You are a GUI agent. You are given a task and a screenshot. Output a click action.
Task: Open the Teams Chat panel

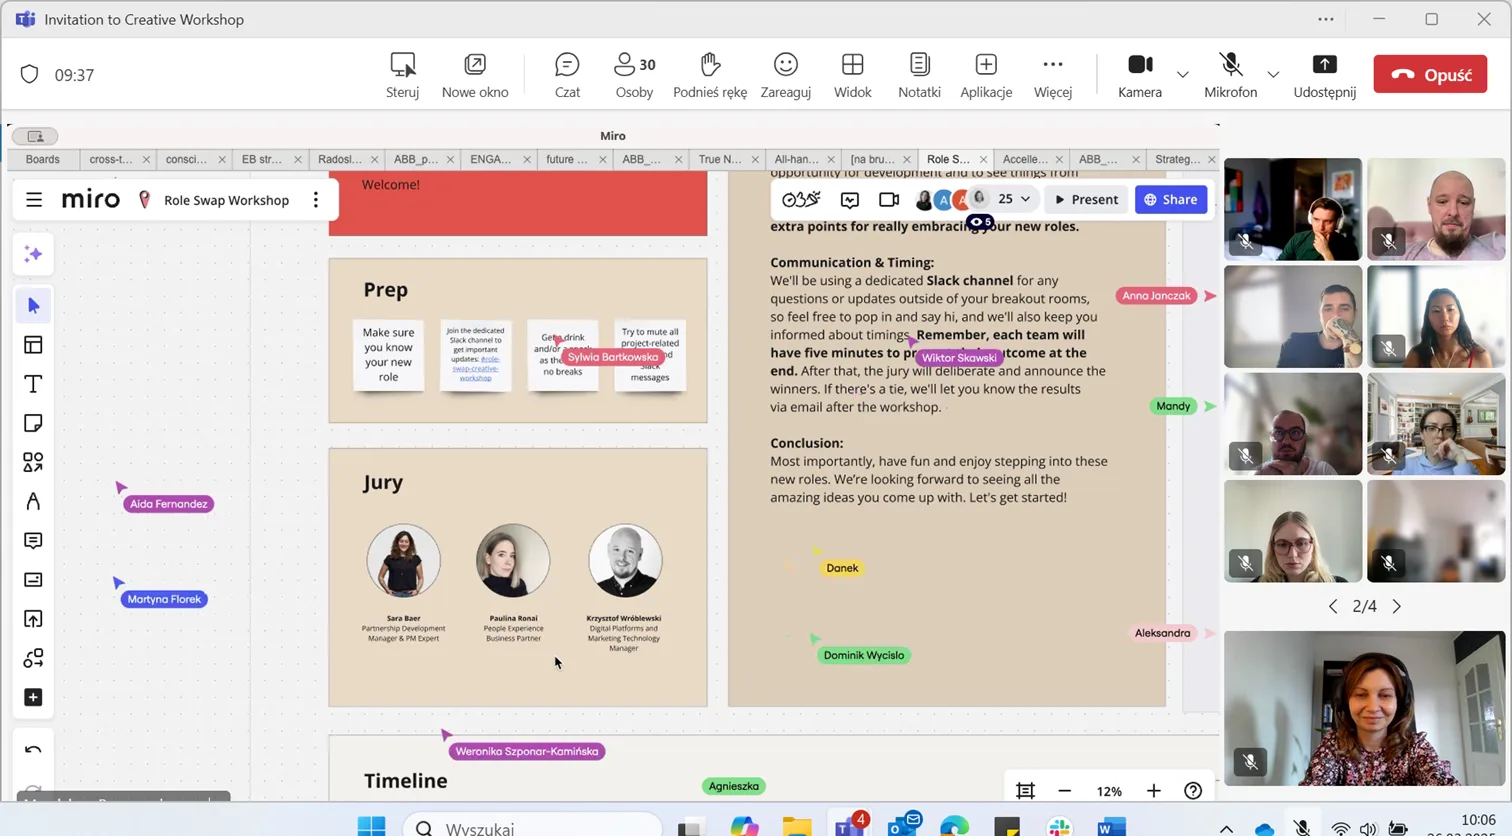click(567, 75)
